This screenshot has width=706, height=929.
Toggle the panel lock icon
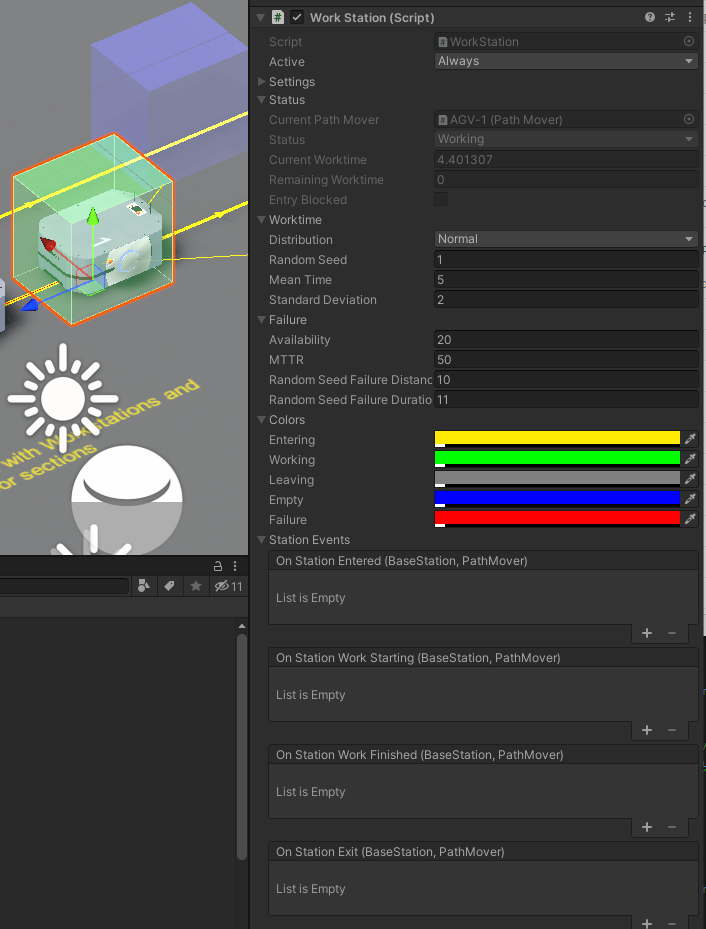coord(218,566)
